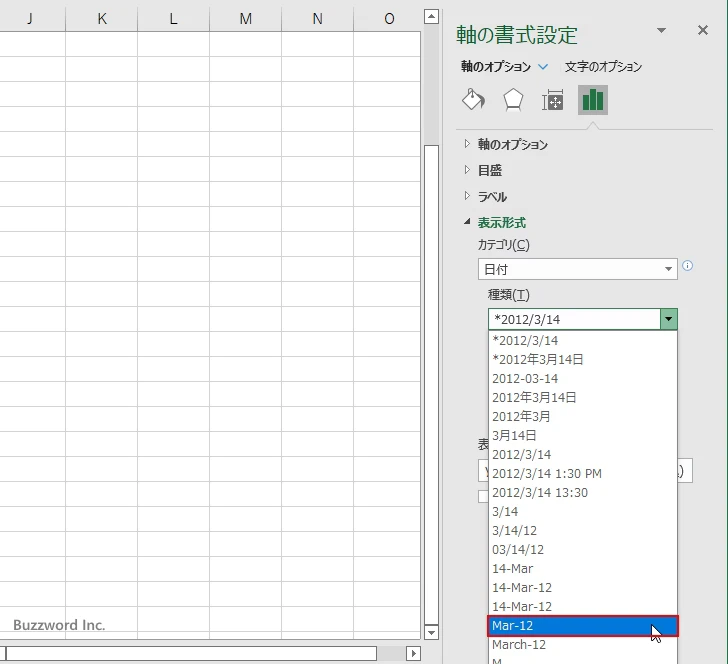Viewport: 728px width, 664px height.
Task: Click the vertical scrollbar up arrow
Action: pyautogui.click(x=431, y=17)
